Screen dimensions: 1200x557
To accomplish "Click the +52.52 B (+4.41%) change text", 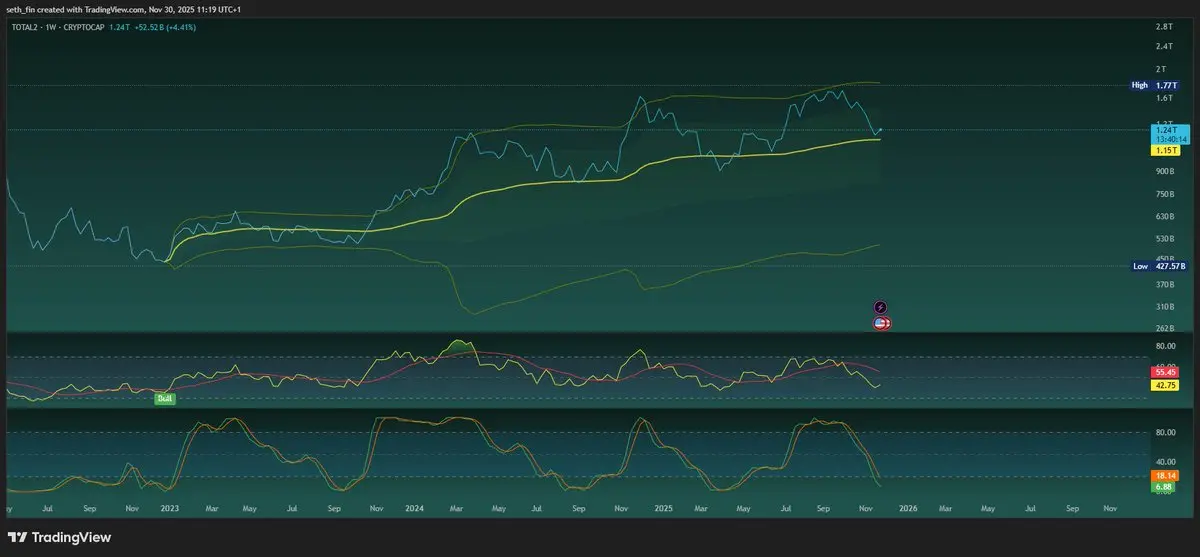I will 167,27.
